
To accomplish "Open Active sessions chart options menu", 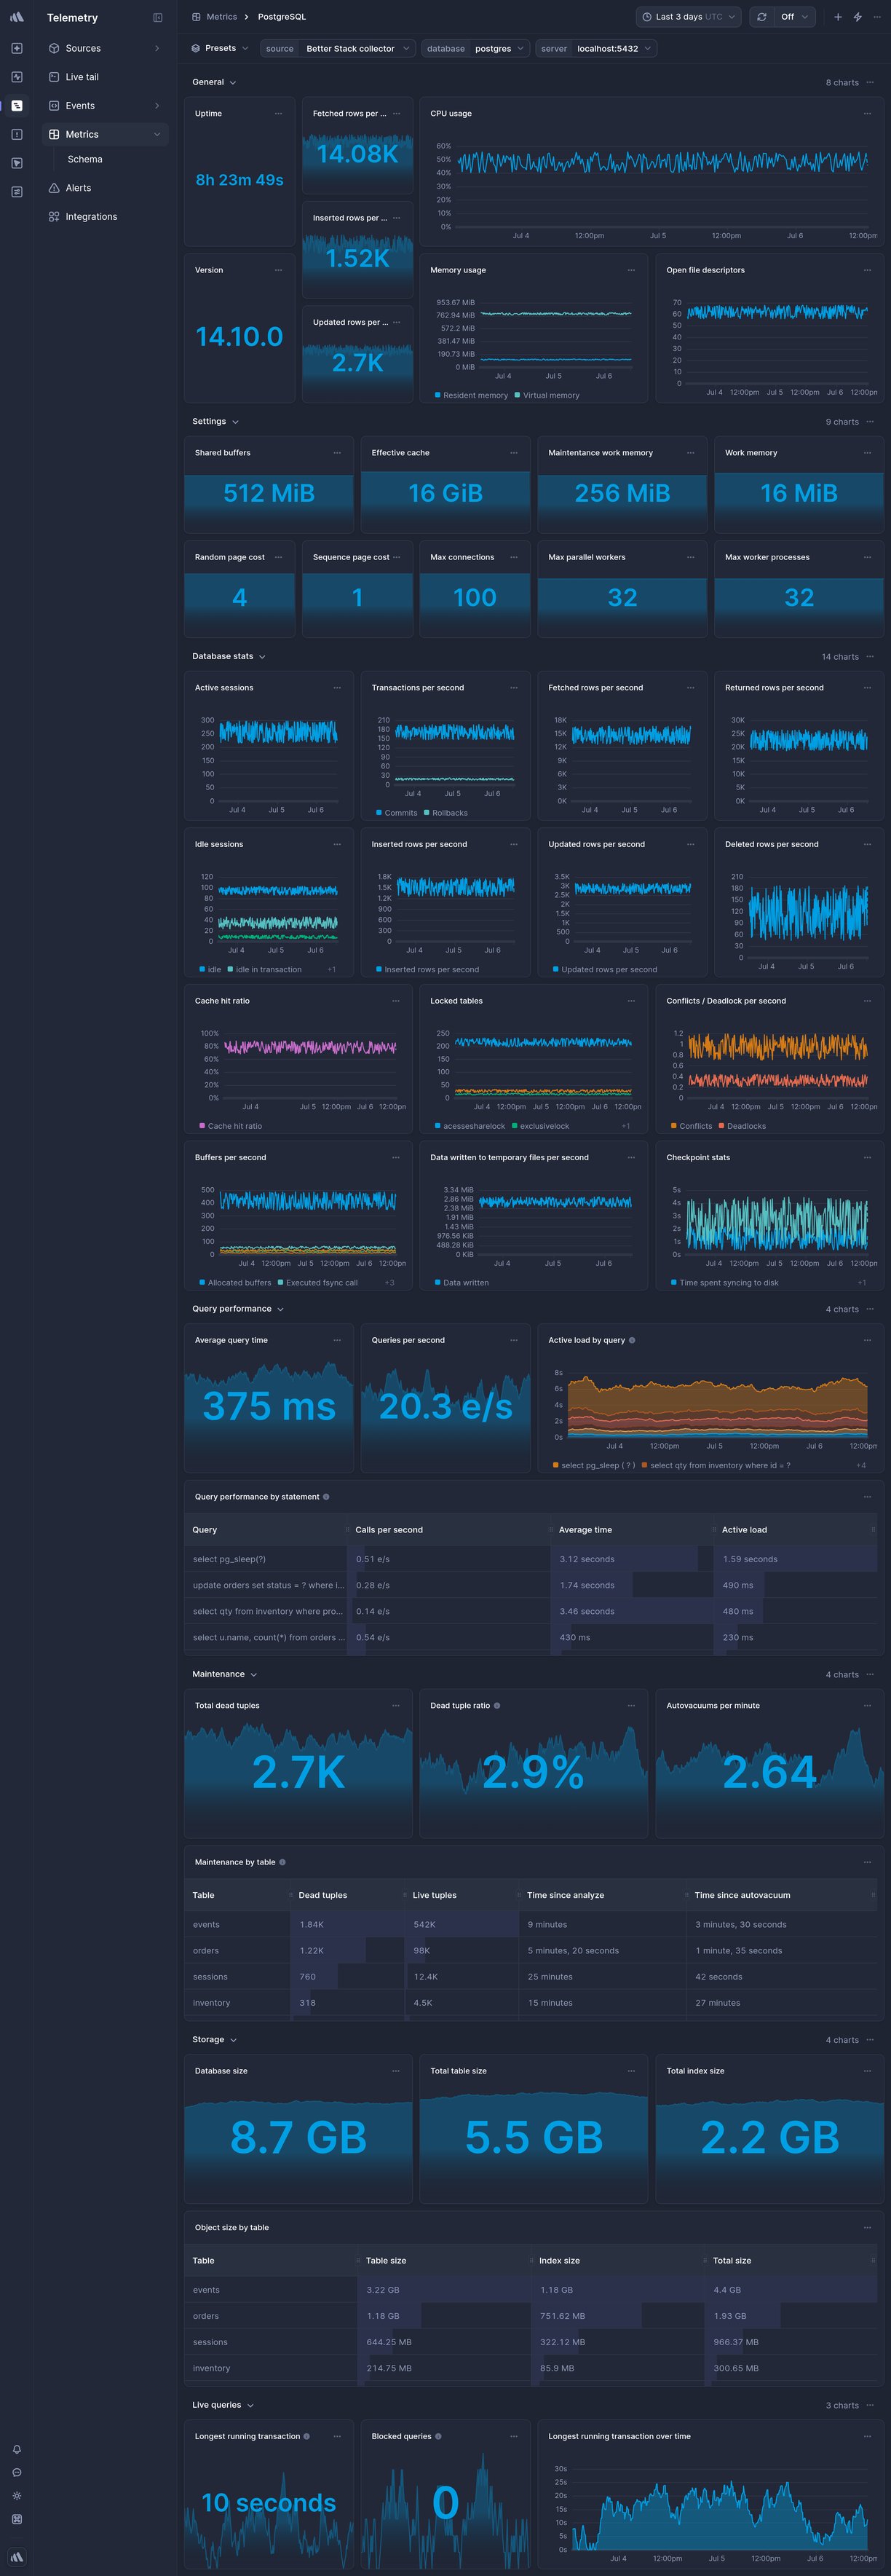I will [x=337, y=688].
